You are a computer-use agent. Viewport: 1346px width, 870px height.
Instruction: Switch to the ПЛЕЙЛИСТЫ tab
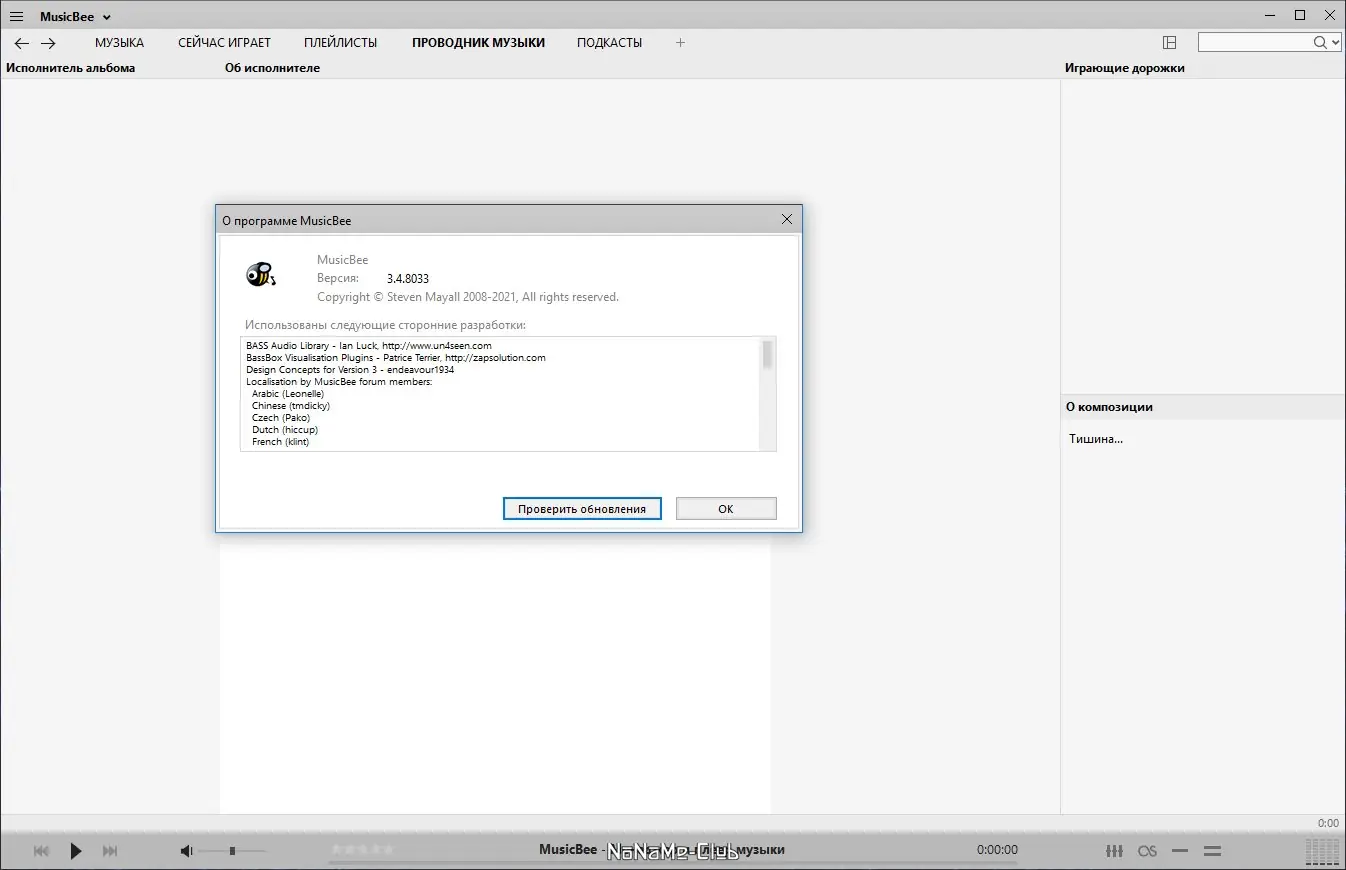coord(341,43)
